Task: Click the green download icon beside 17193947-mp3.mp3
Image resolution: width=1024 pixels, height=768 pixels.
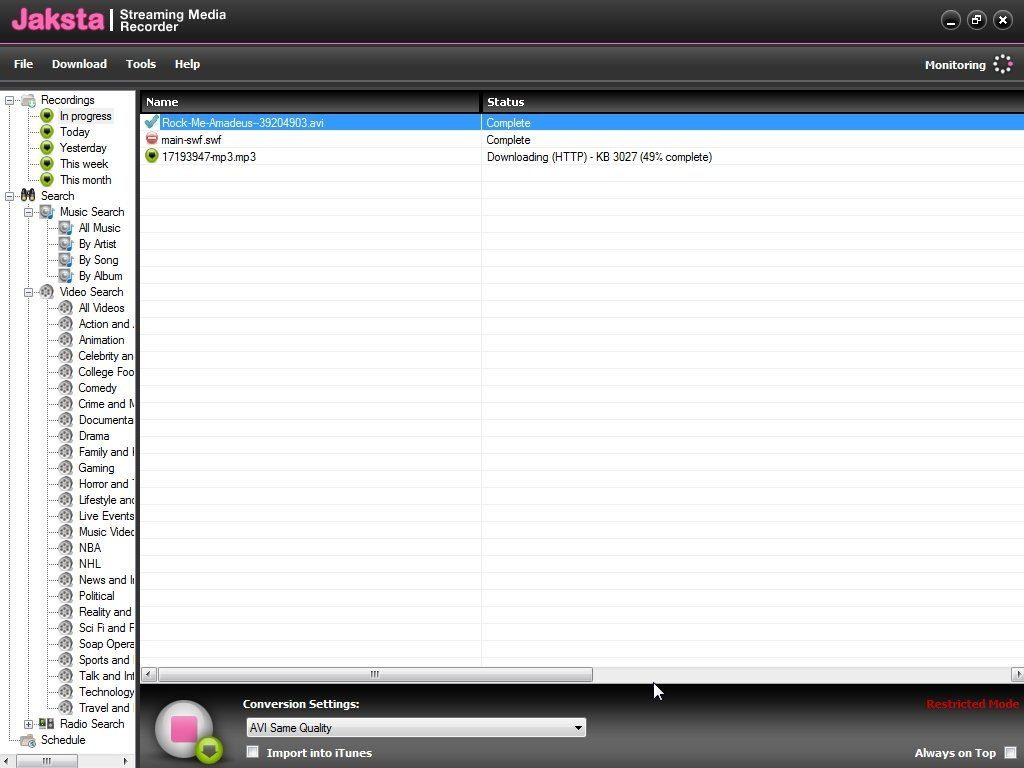Action: click(151, 157)
